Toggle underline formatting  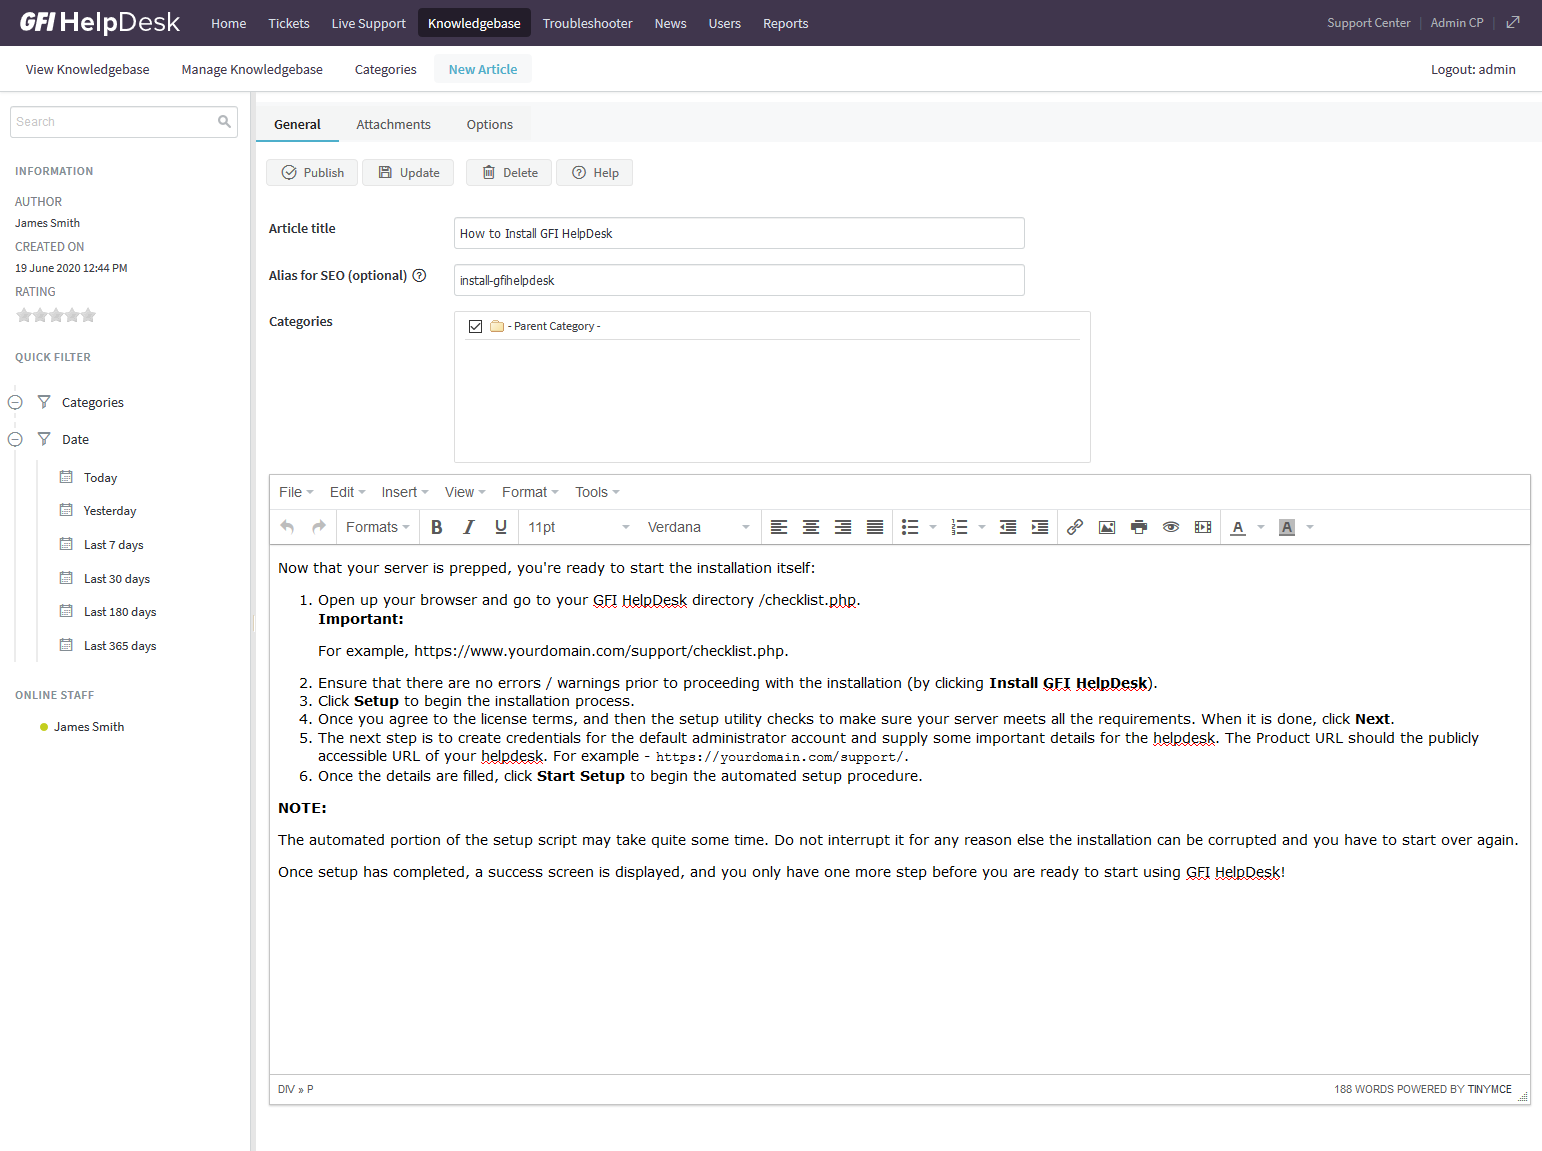click(x=501, y=527)
